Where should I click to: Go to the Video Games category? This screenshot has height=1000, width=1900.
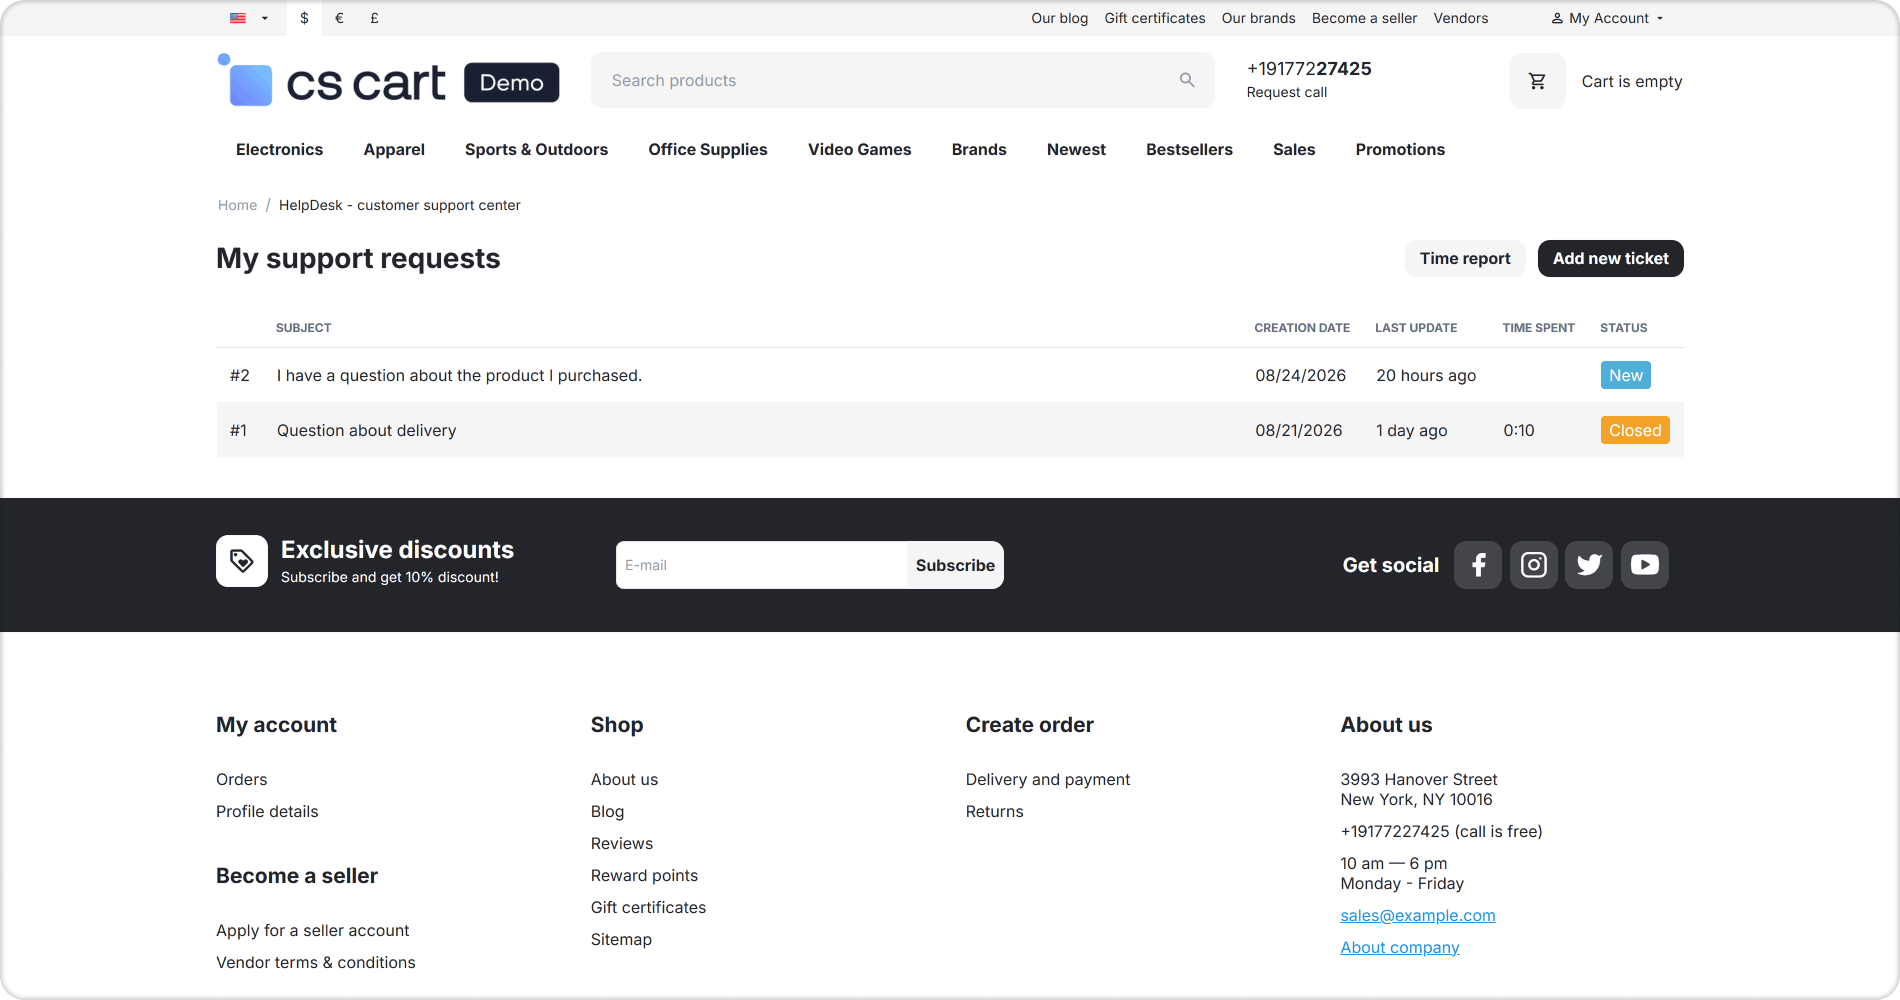click(x=860, y=149)
